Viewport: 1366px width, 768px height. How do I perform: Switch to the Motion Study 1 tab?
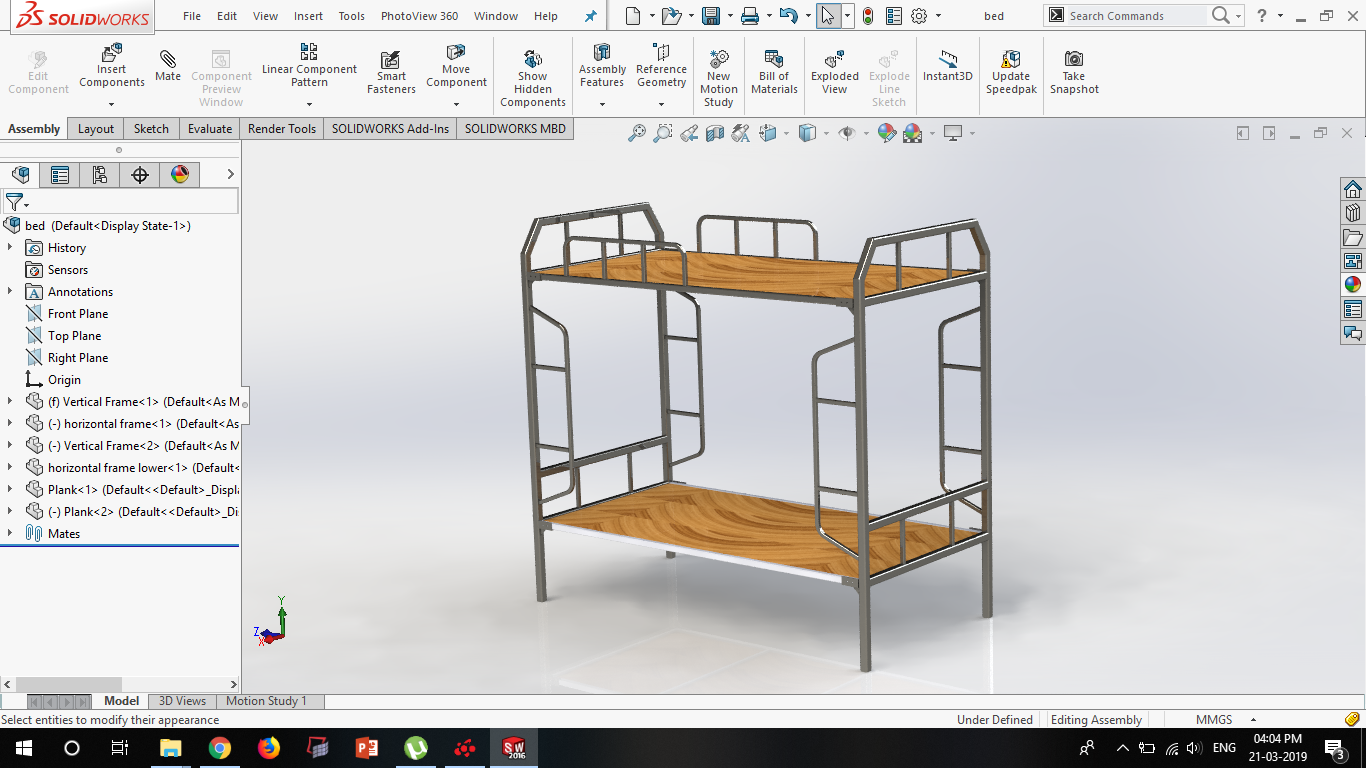pos(266,701)
